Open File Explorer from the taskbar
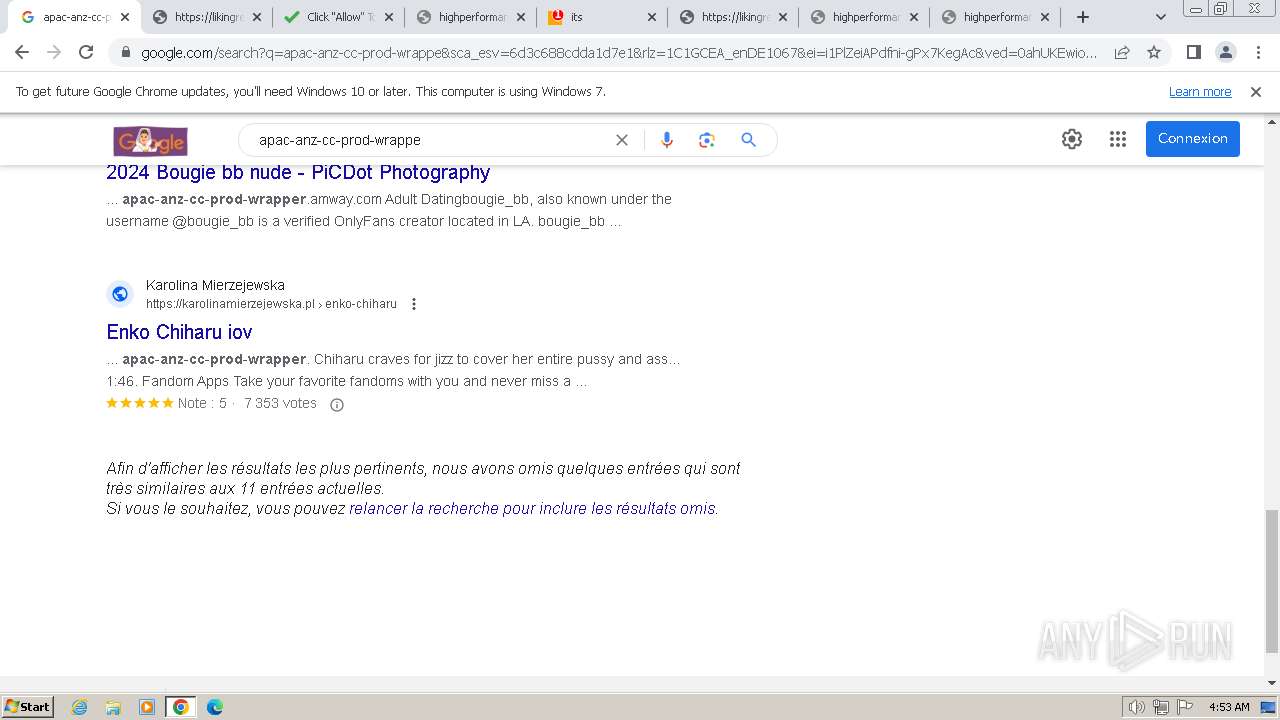1280x720 pixels. point(113,707)
